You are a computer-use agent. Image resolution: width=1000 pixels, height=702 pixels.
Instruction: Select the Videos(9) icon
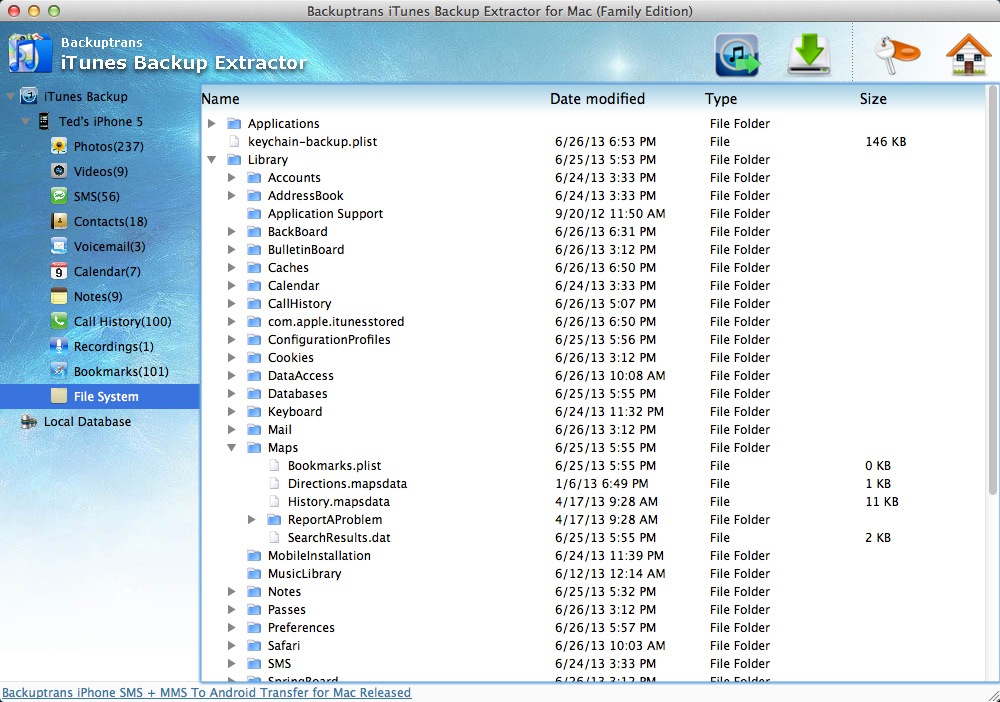(x=59, y=172)
